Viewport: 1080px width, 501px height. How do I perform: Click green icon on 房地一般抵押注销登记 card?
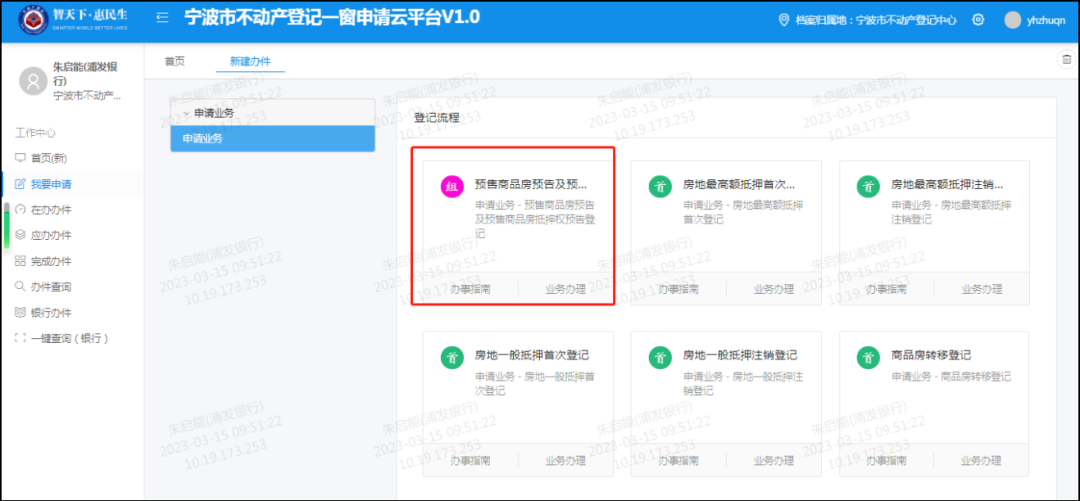click(x=661, y=357)
